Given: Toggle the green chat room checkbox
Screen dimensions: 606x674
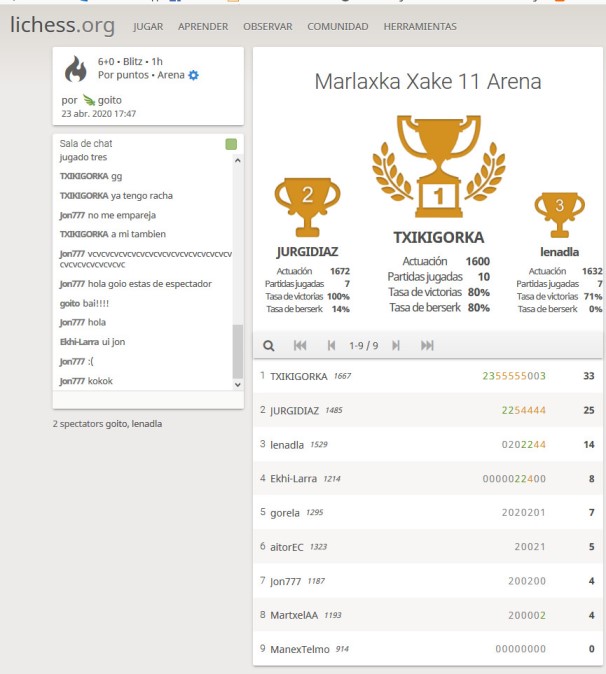Looking at the screenshot, I should point(231,144).
